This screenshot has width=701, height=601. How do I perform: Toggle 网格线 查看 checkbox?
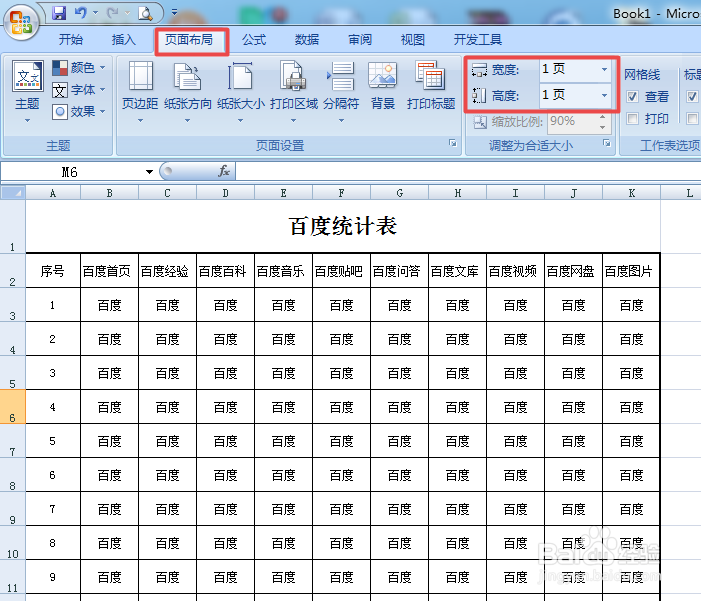tap(632, 96)
